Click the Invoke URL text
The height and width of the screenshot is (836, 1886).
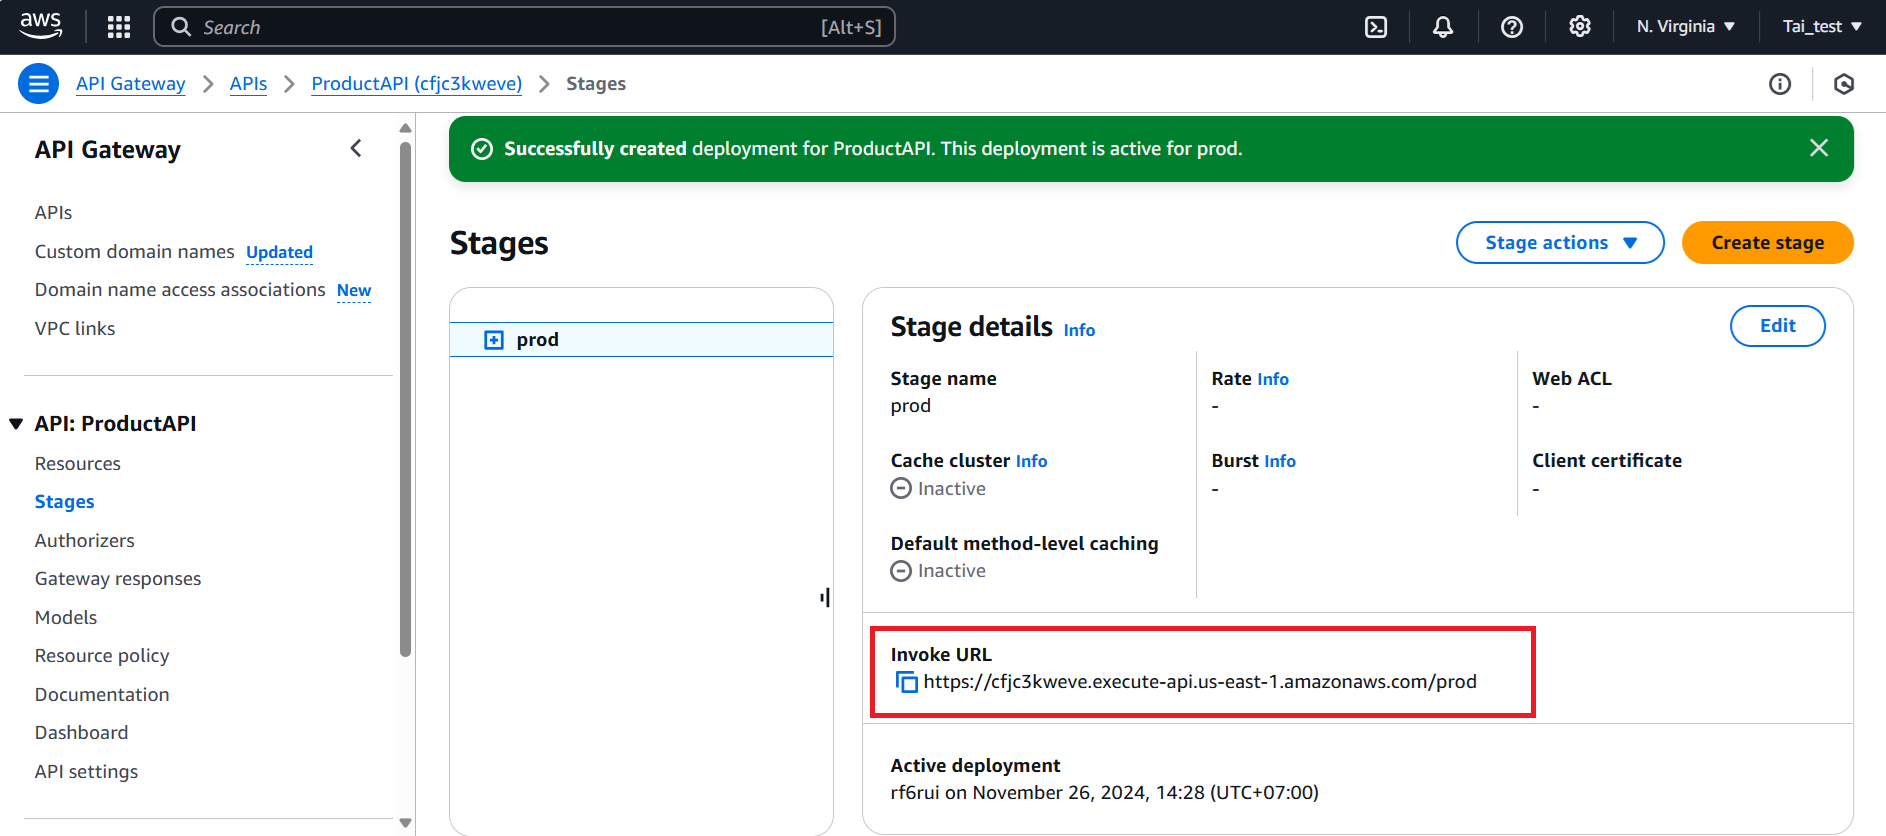(1200, 682)
